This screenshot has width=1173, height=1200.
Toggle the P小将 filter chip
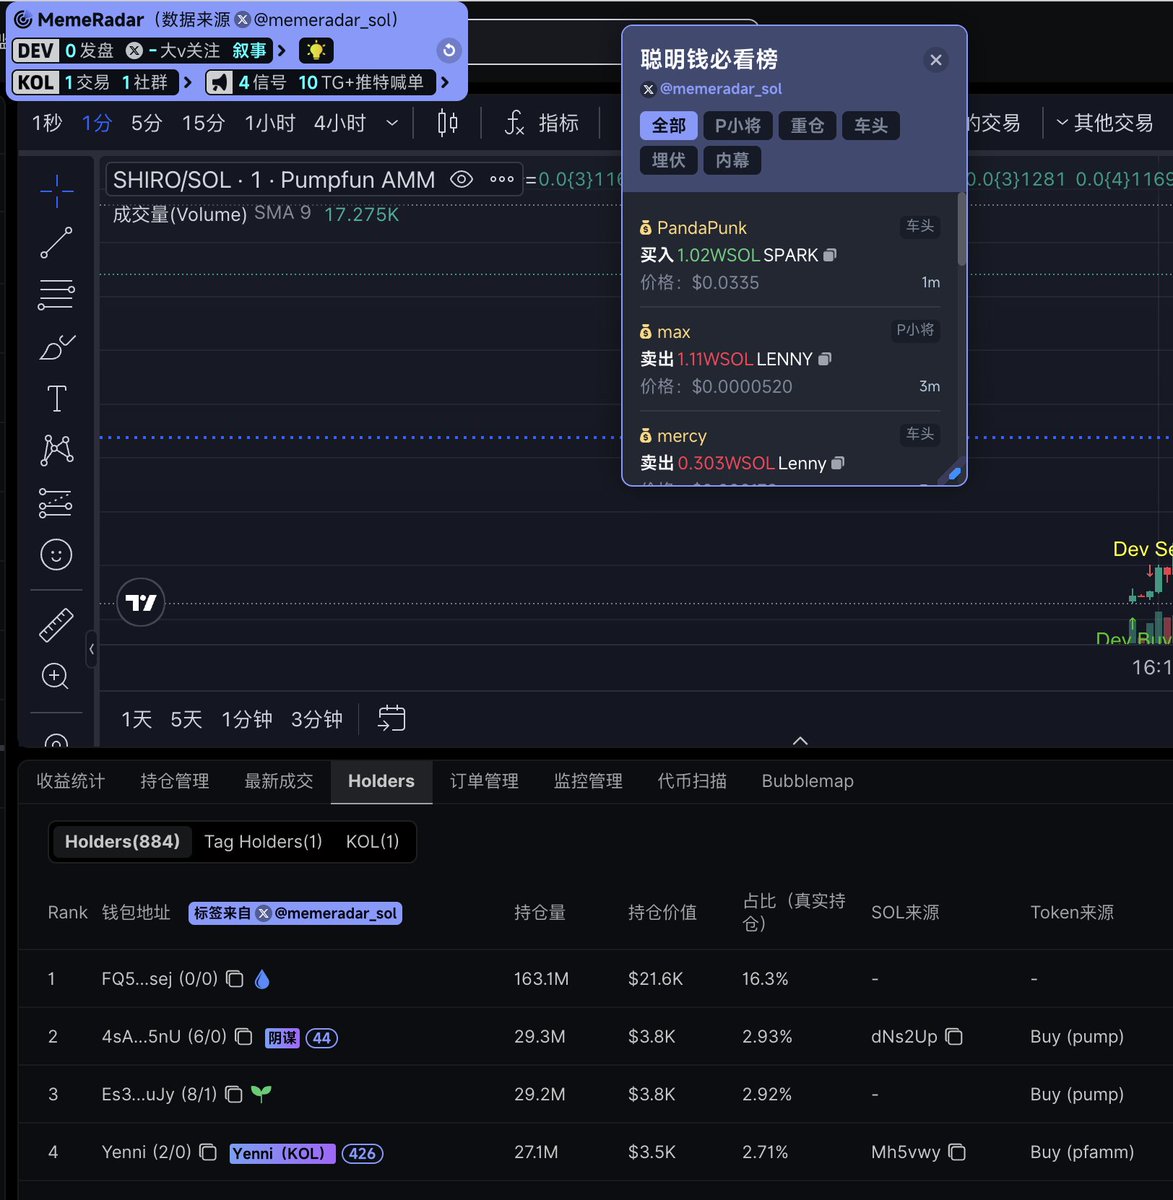coord(738,126)
